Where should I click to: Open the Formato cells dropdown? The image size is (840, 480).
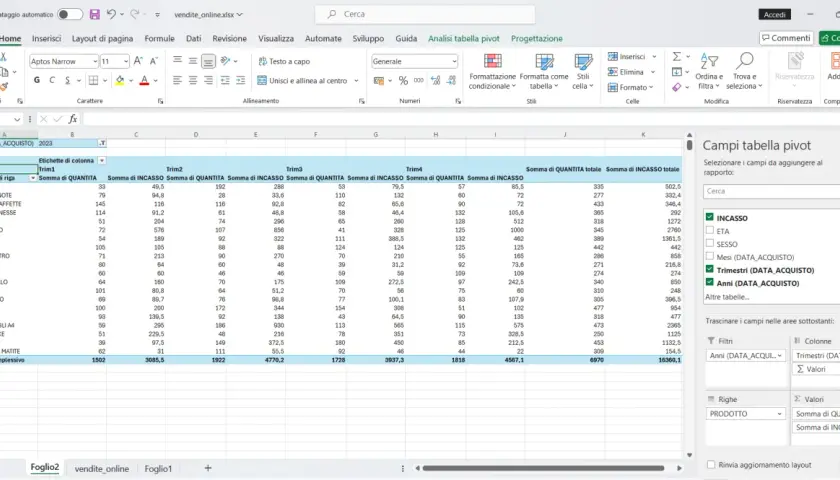[x=651, y=87]
